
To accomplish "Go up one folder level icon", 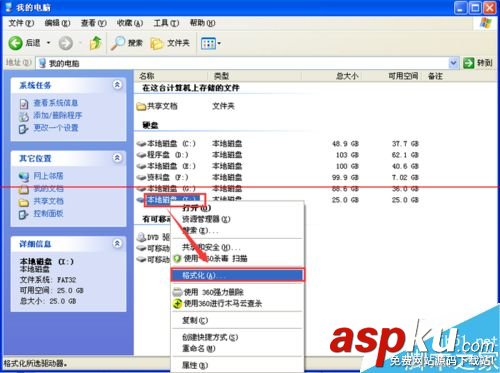I will click(96, 43).
